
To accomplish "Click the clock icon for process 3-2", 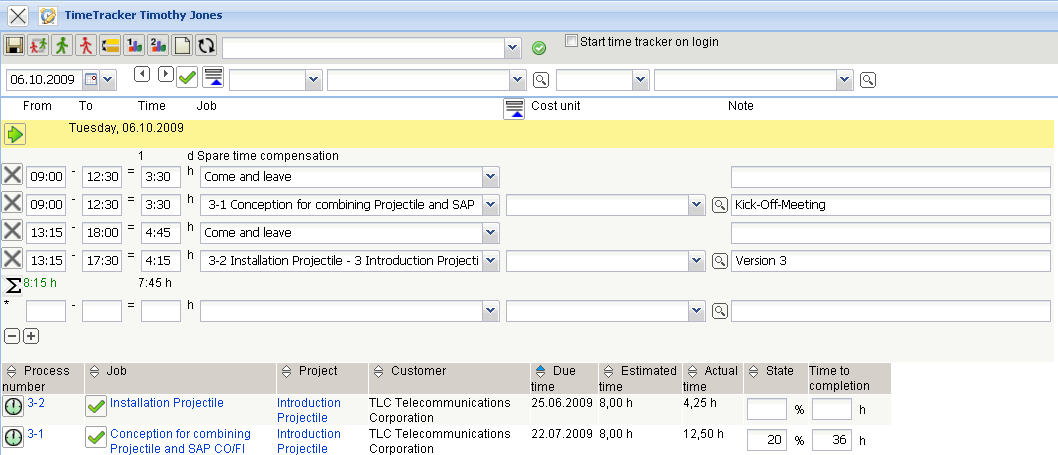I will coord(13,407).
